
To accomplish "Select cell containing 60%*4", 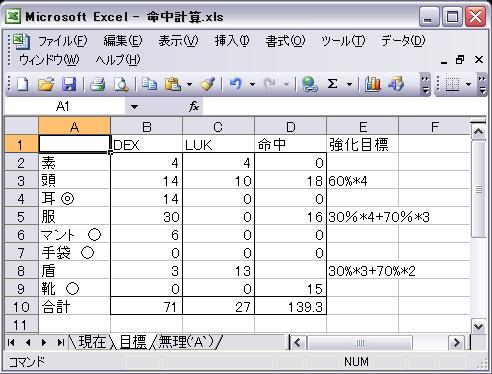I will coord(363,181).
